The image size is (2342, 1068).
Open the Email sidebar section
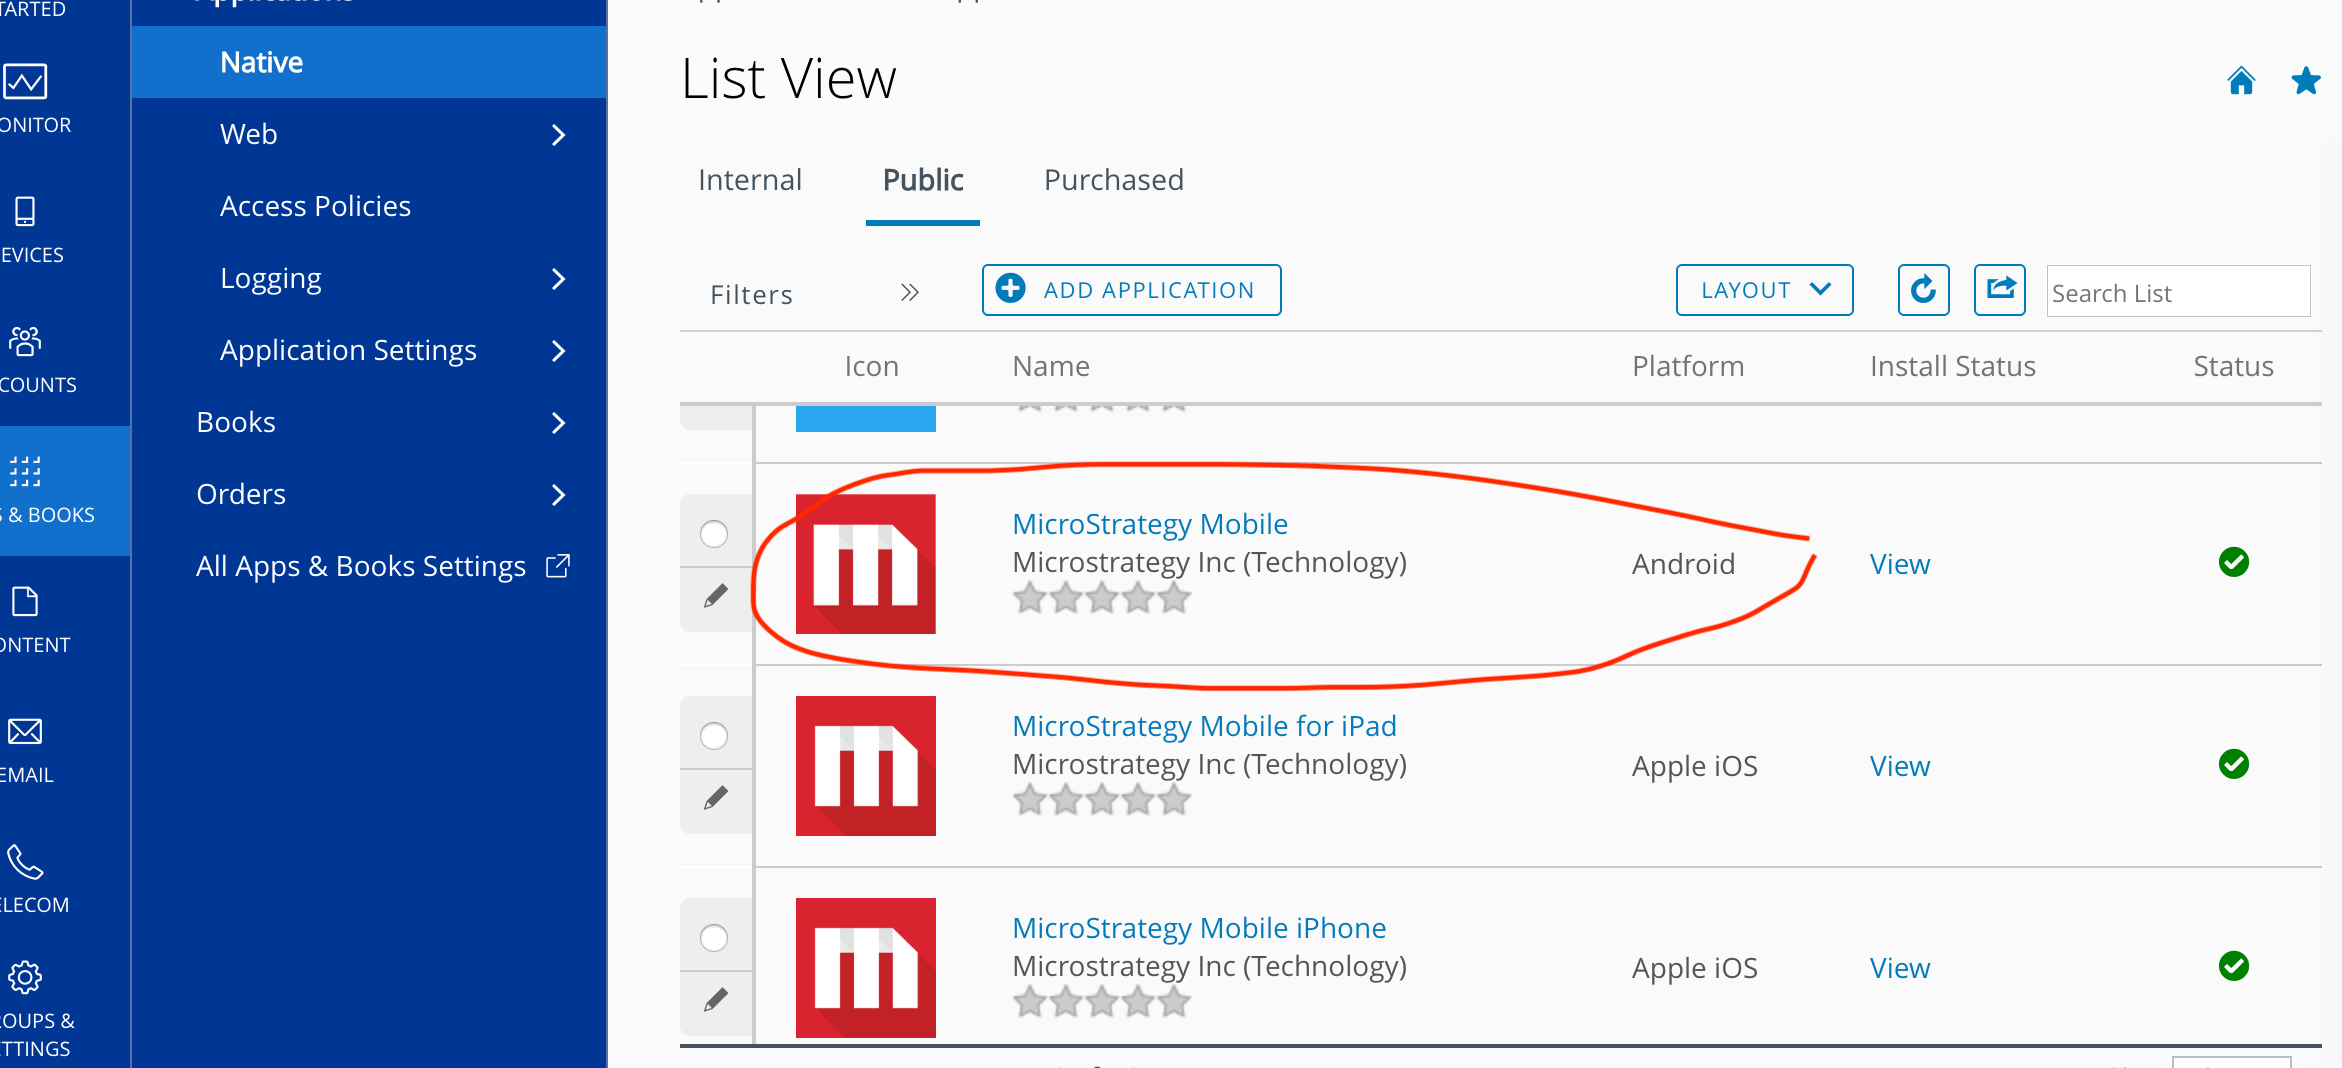point(28,752)
